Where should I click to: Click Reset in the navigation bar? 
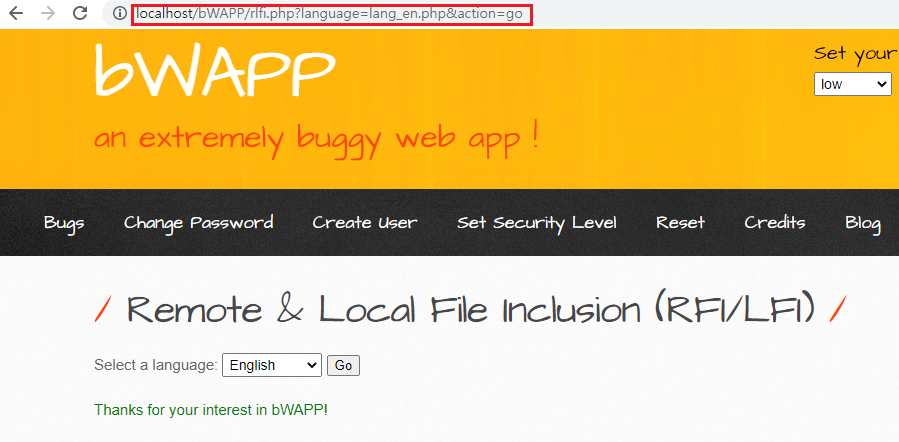coord(681,222)
